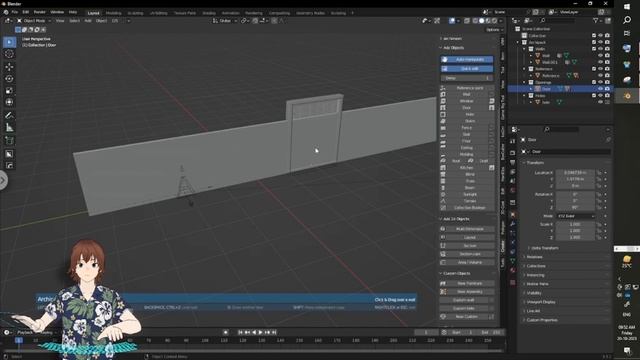Click the Door add-object entry
The image size is (640, 360).
click(467, 108)
